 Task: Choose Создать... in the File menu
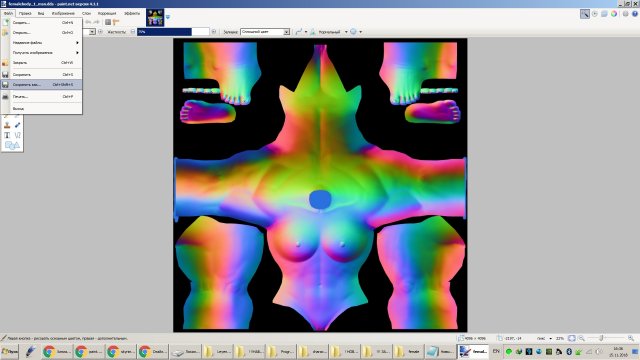[42, 22]
